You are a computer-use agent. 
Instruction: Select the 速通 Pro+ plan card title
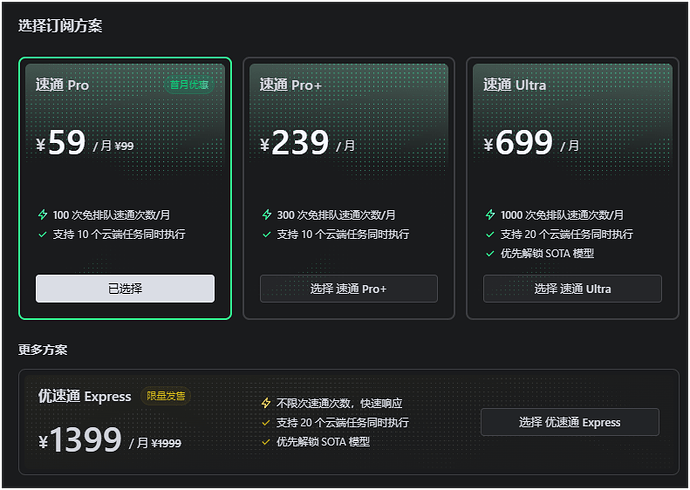tap(290, 84)
